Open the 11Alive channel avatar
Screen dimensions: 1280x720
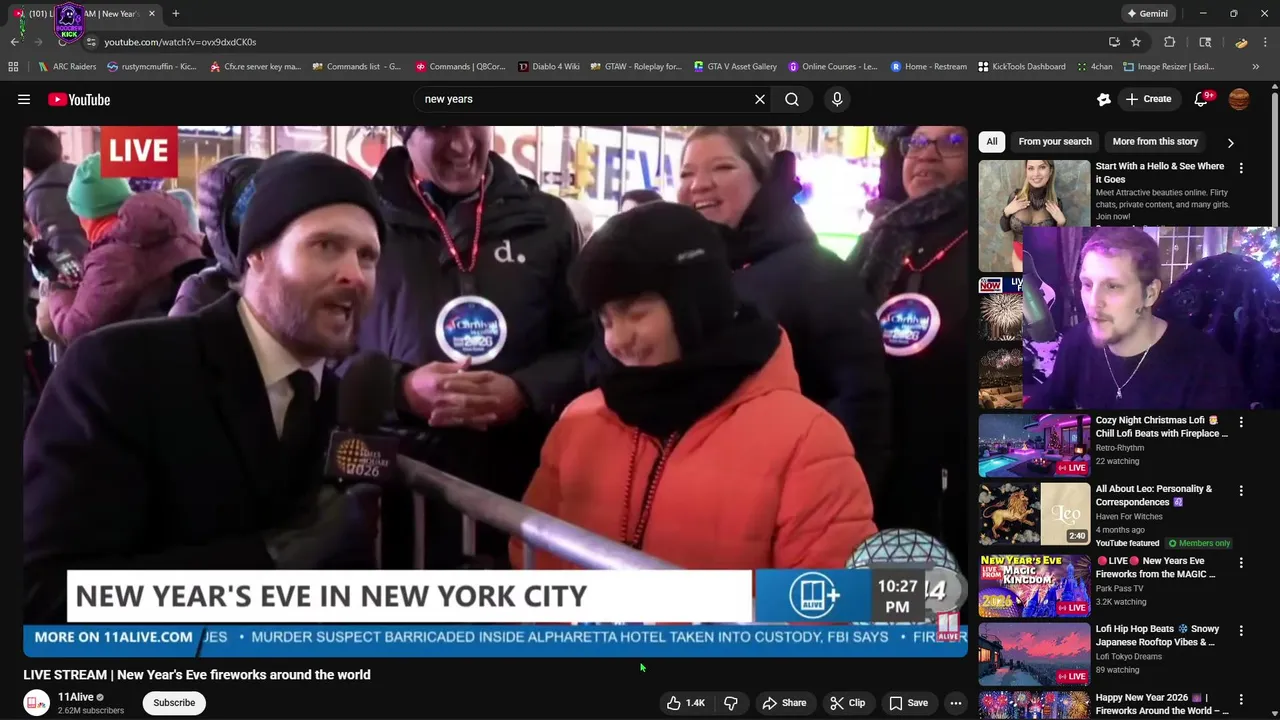(37, 703)
